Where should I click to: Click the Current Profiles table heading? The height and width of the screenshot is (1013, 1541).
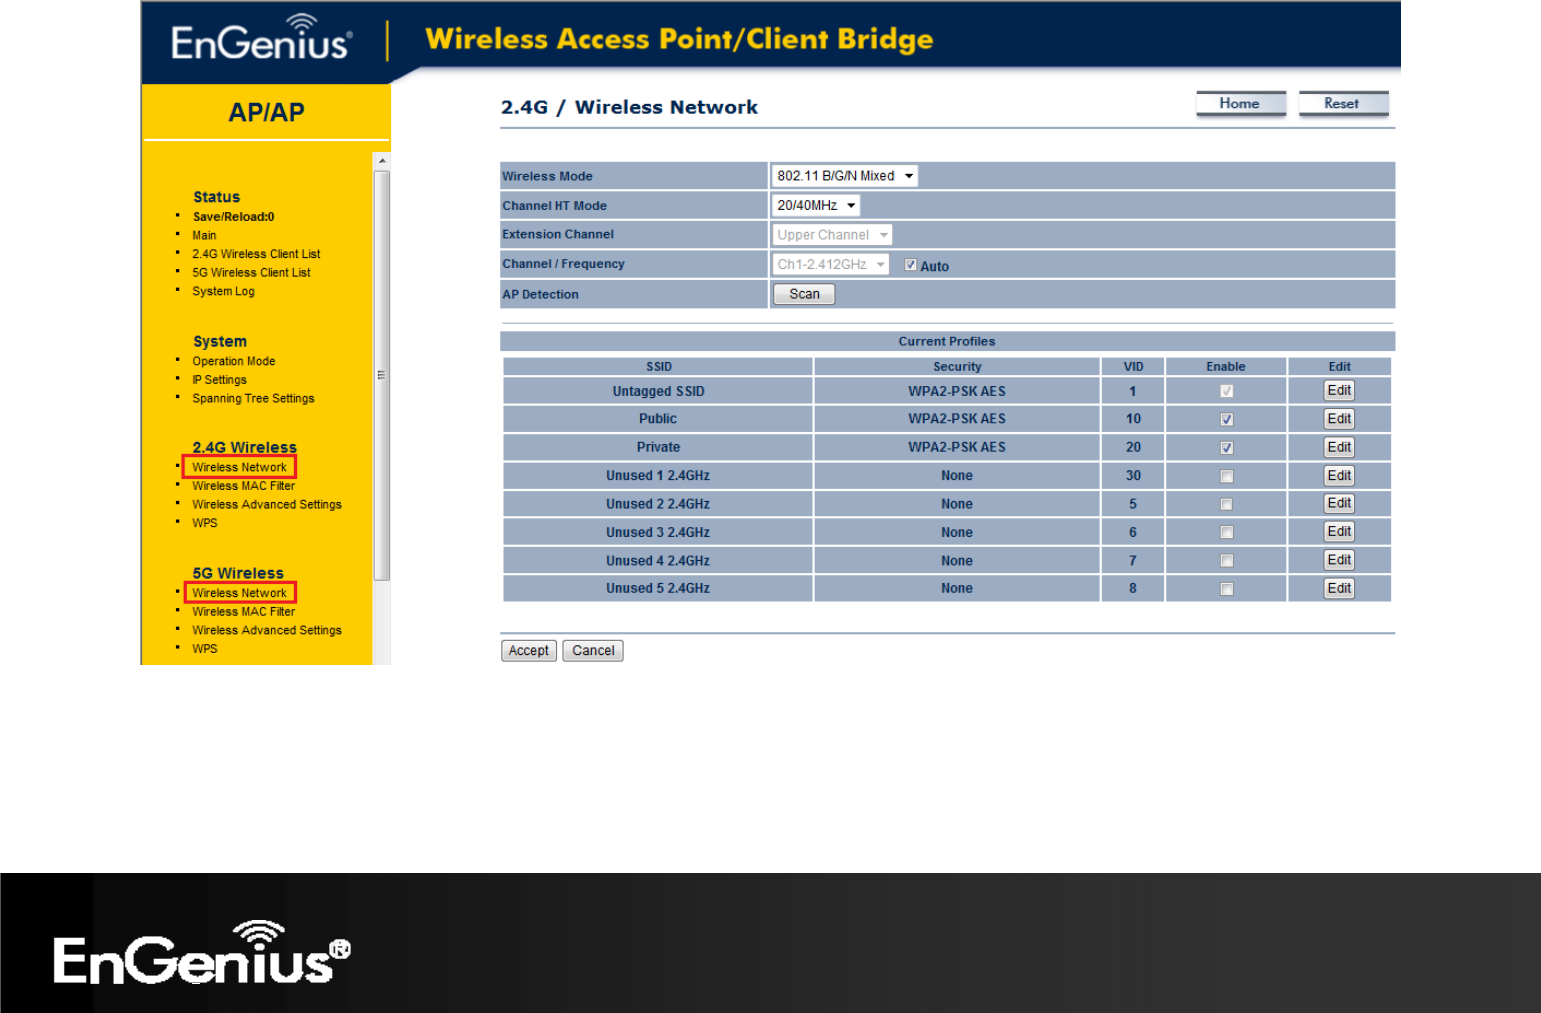[x=947, y=342]
